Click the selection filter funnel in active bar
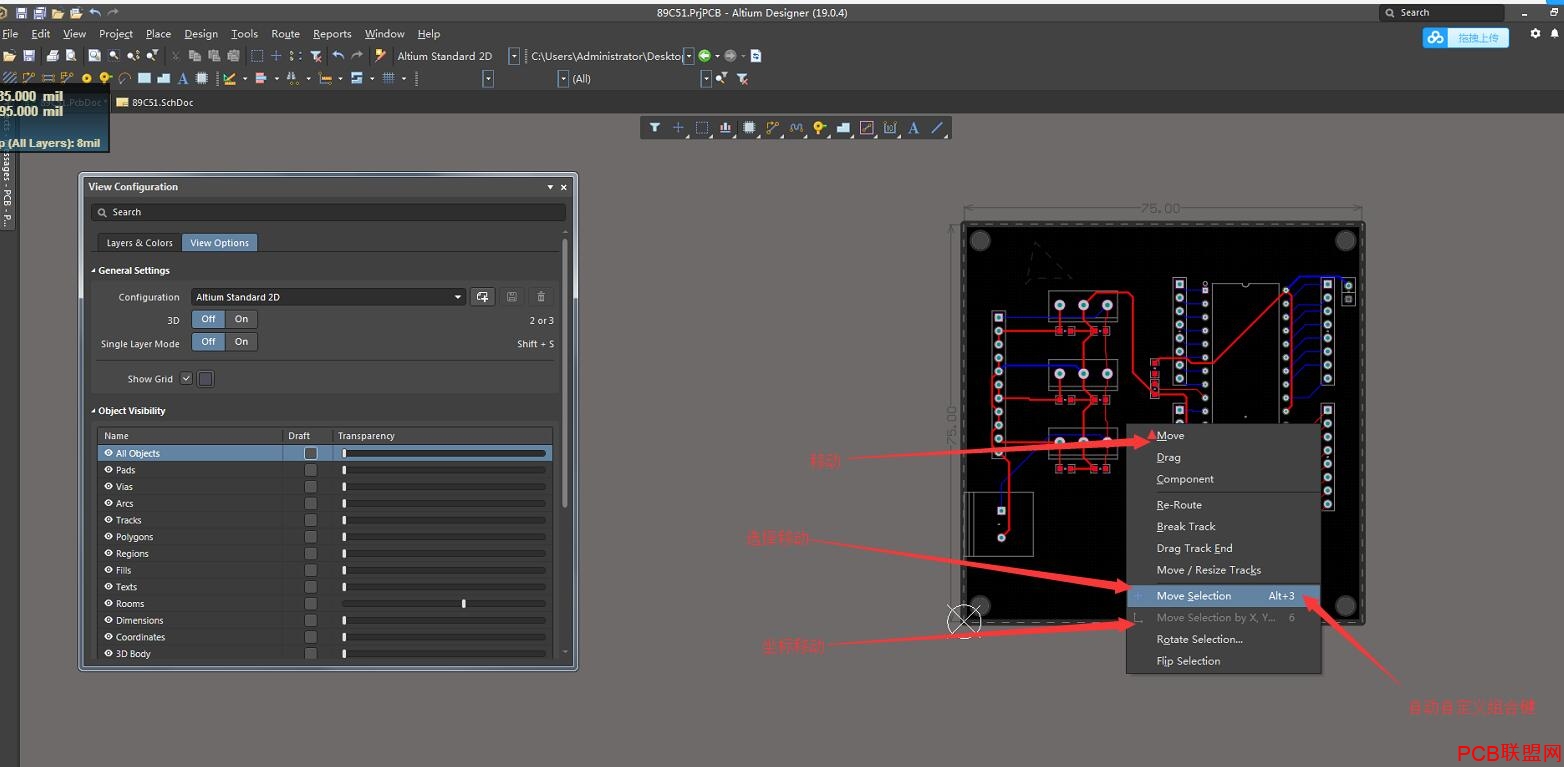This screenshot has width=1564, height=767. (654, 128)
